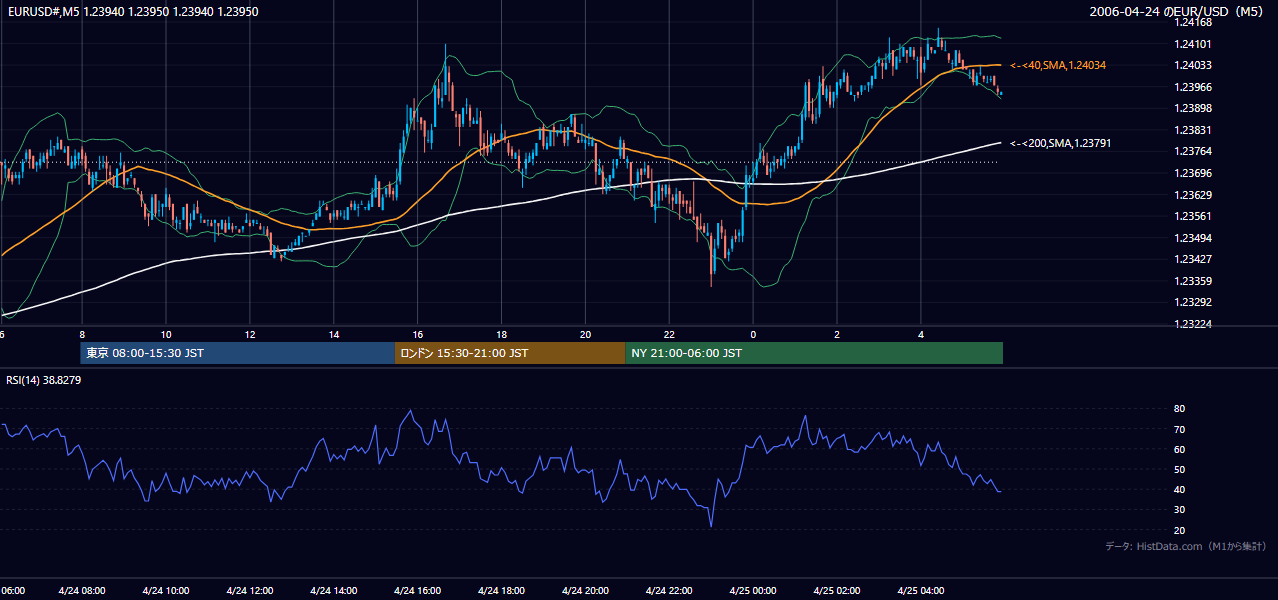Click hour label 22 under the price chart

[x=670, y=335]
